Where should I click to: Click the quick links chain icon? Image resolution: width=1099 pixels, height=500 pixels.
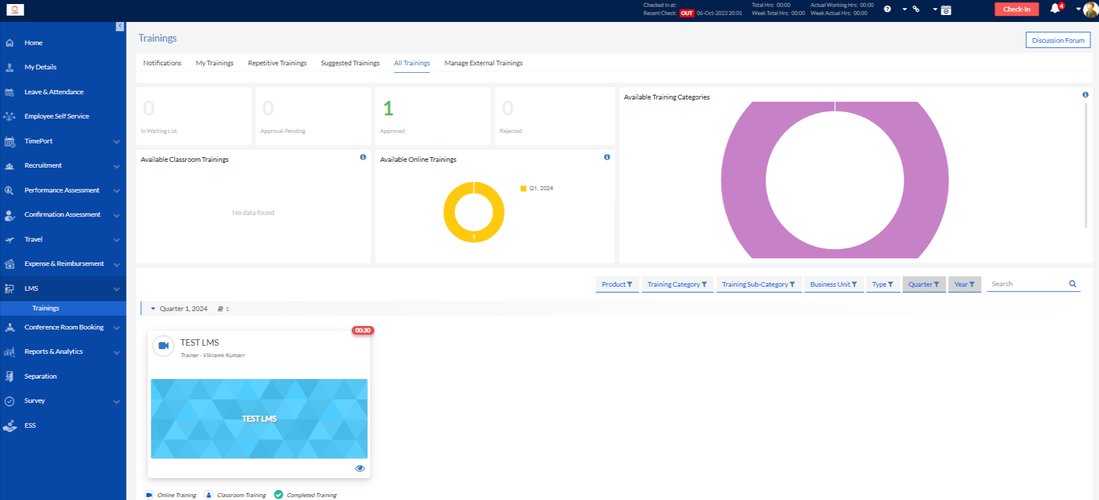[915, 9]
